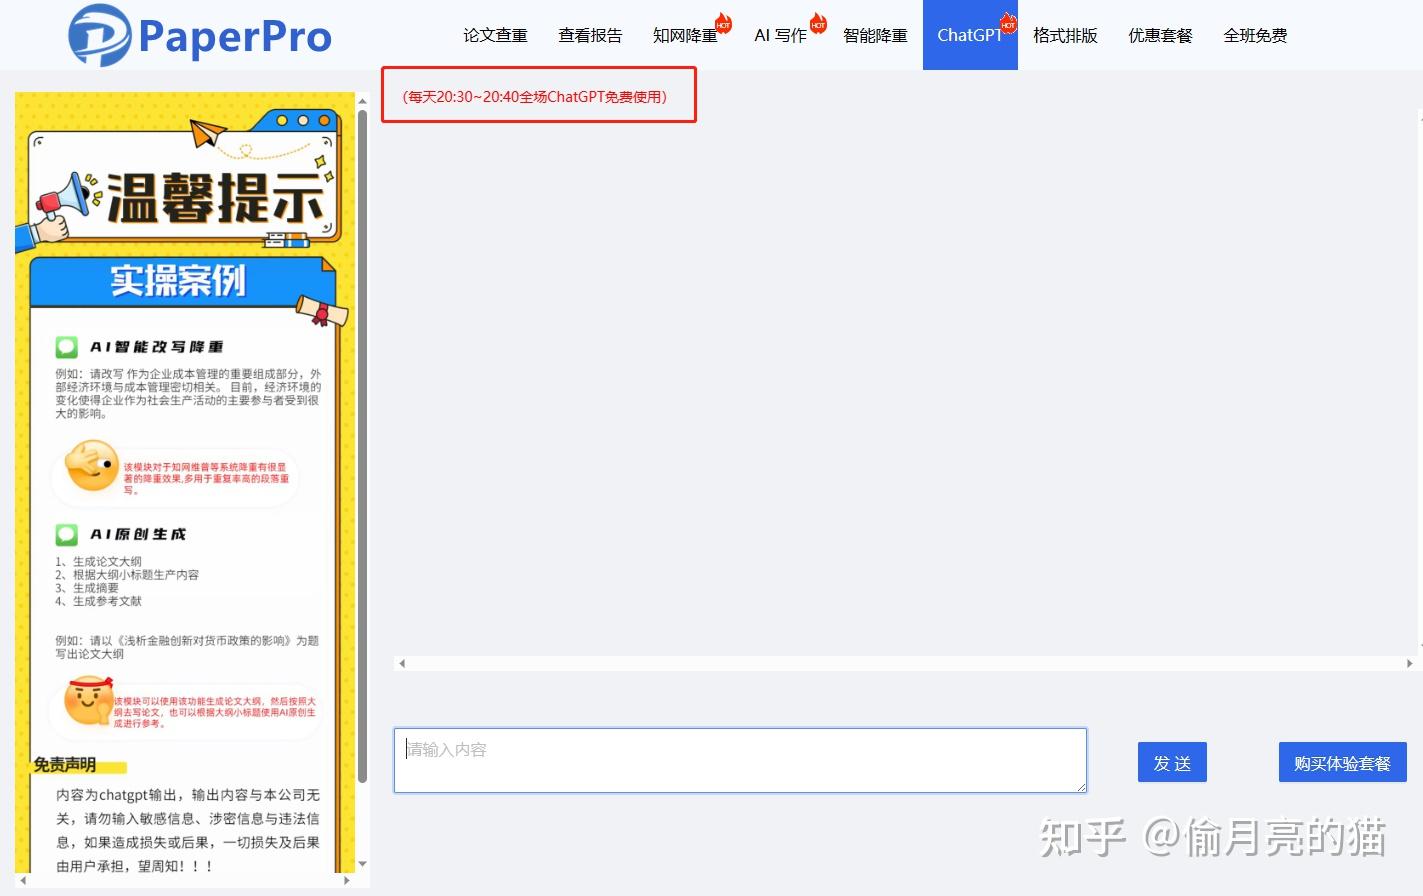
Task: Click the chat area left scroll arrow
Action: 402,663
